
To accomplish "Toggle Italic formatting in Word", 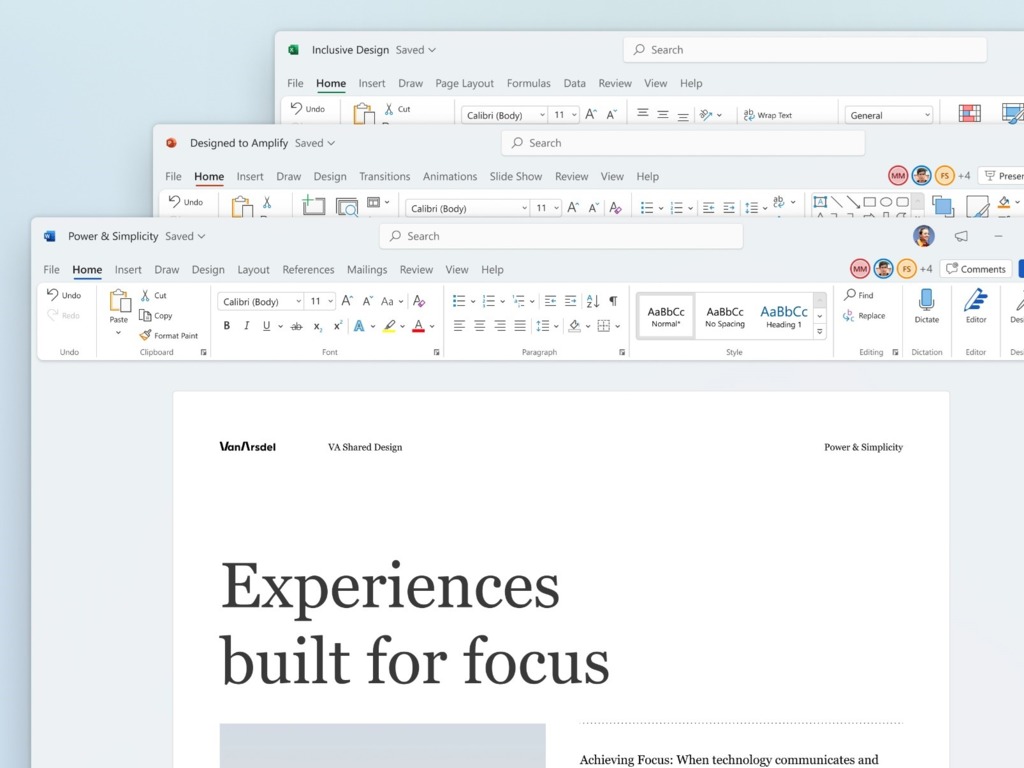I will point(246,325).
